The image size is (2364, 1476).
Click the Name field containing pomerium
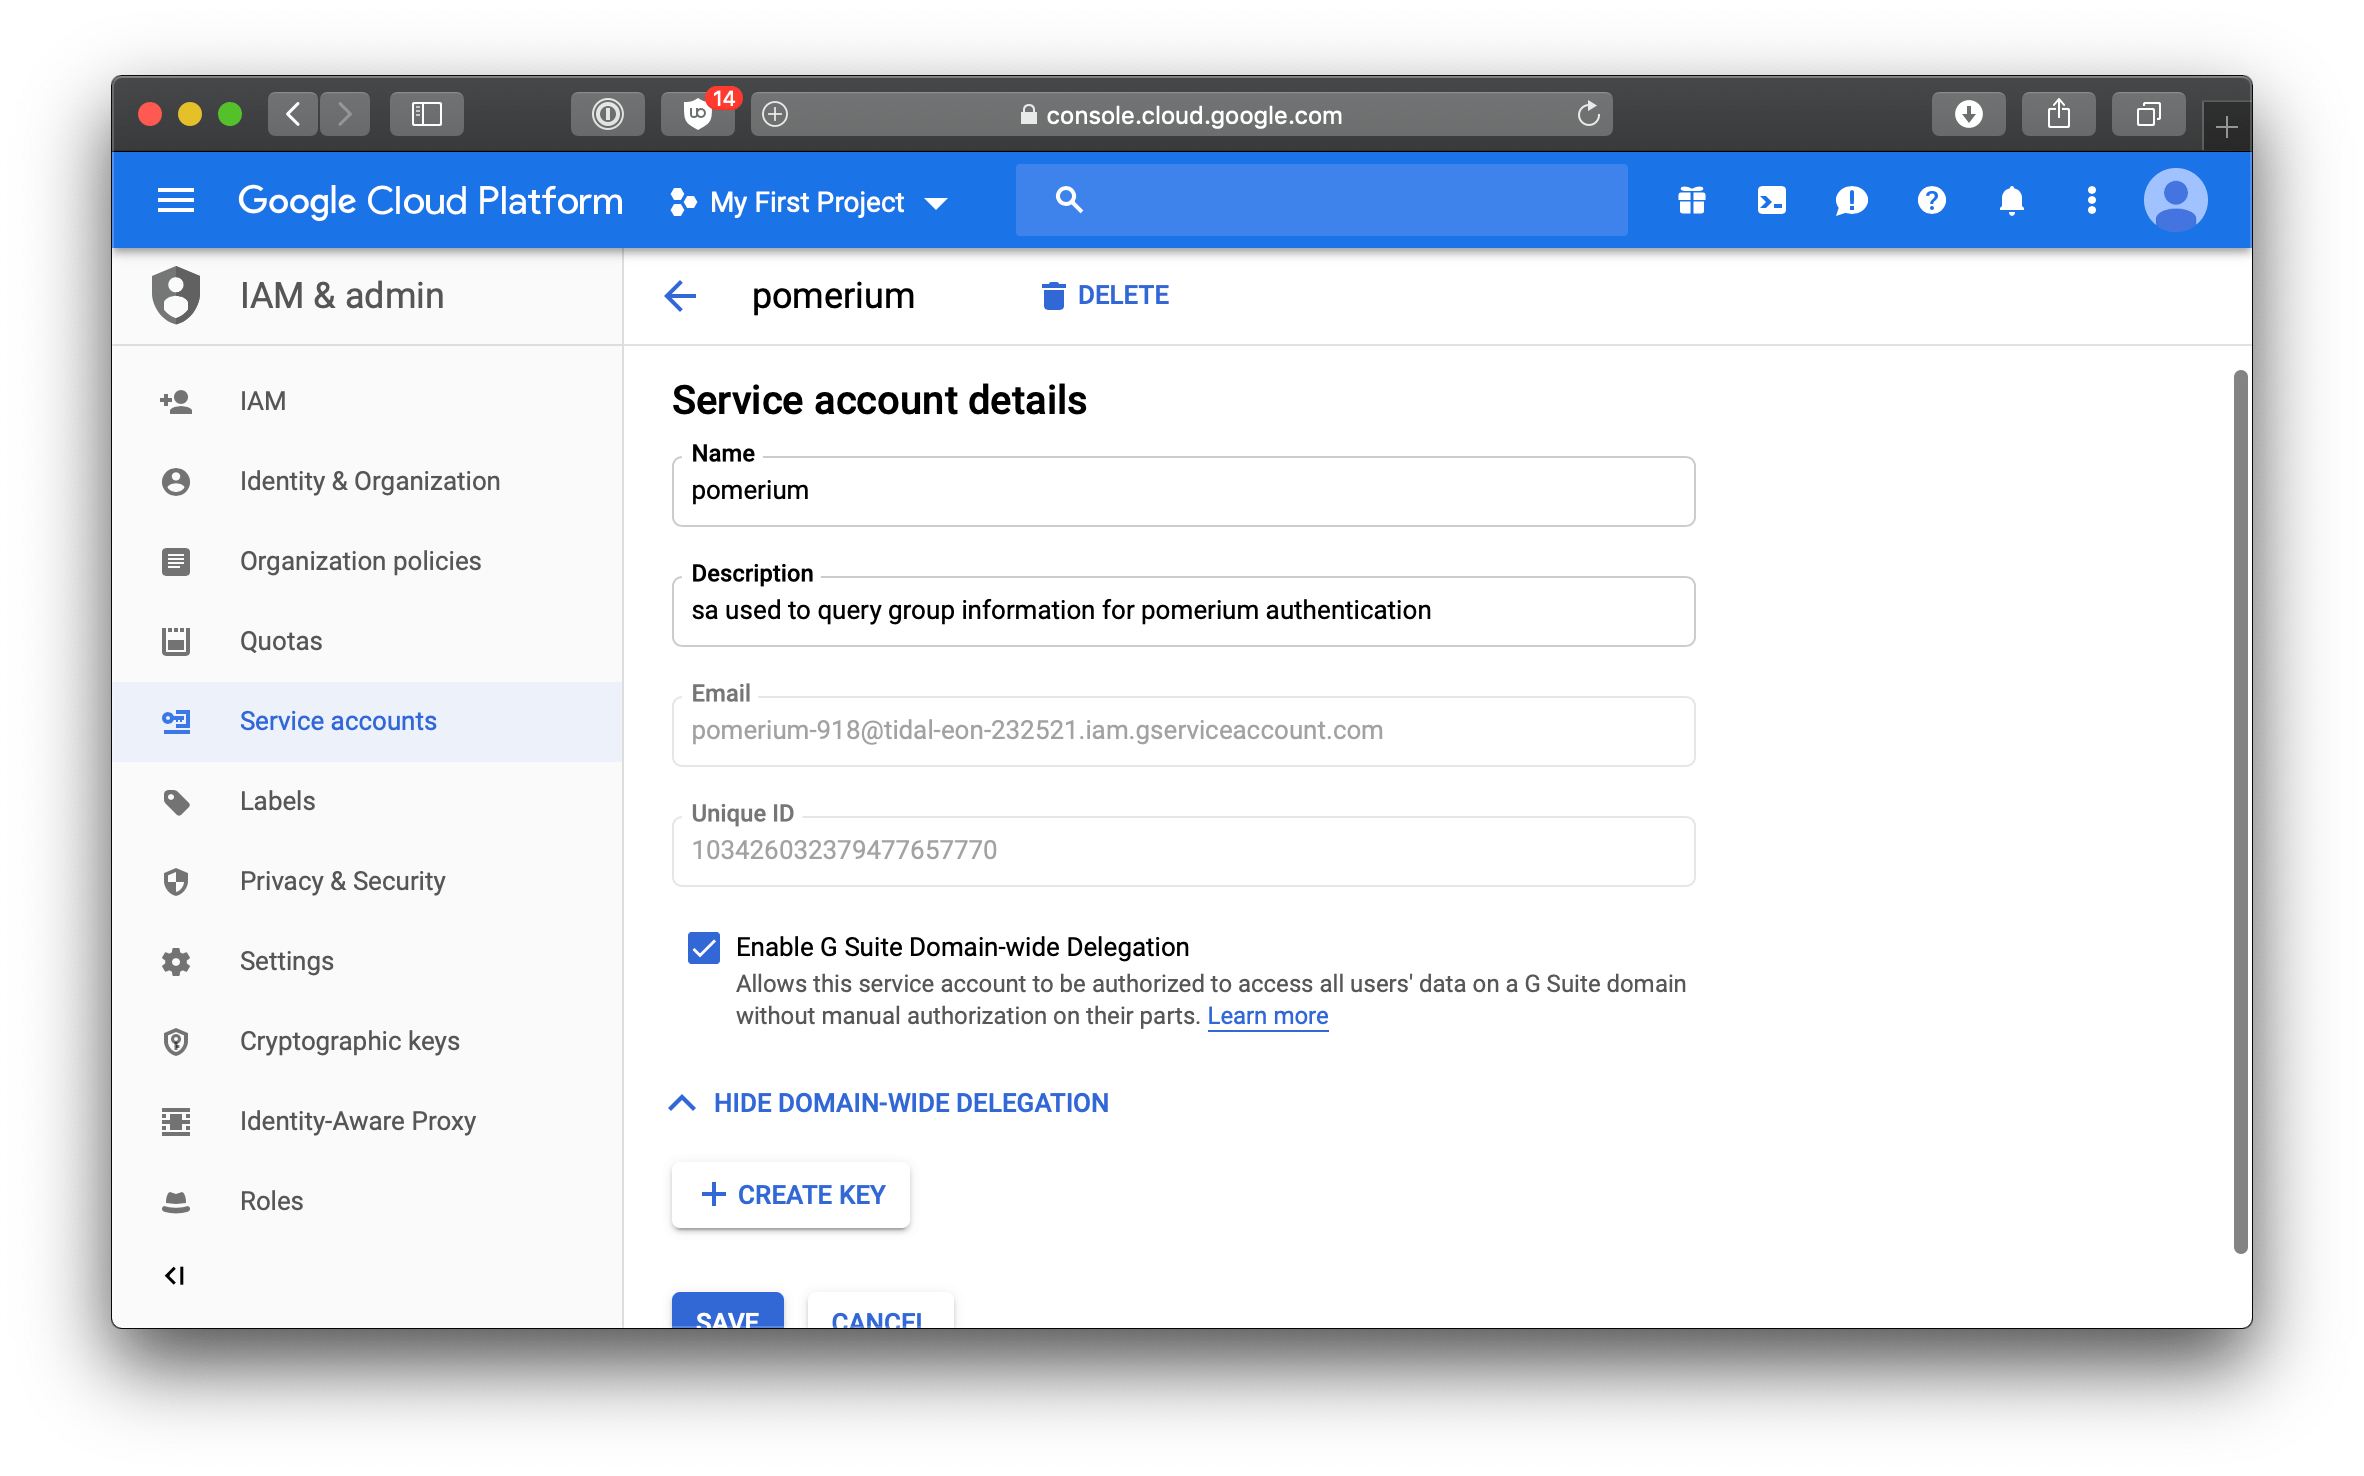click(x=1183, y=491)
